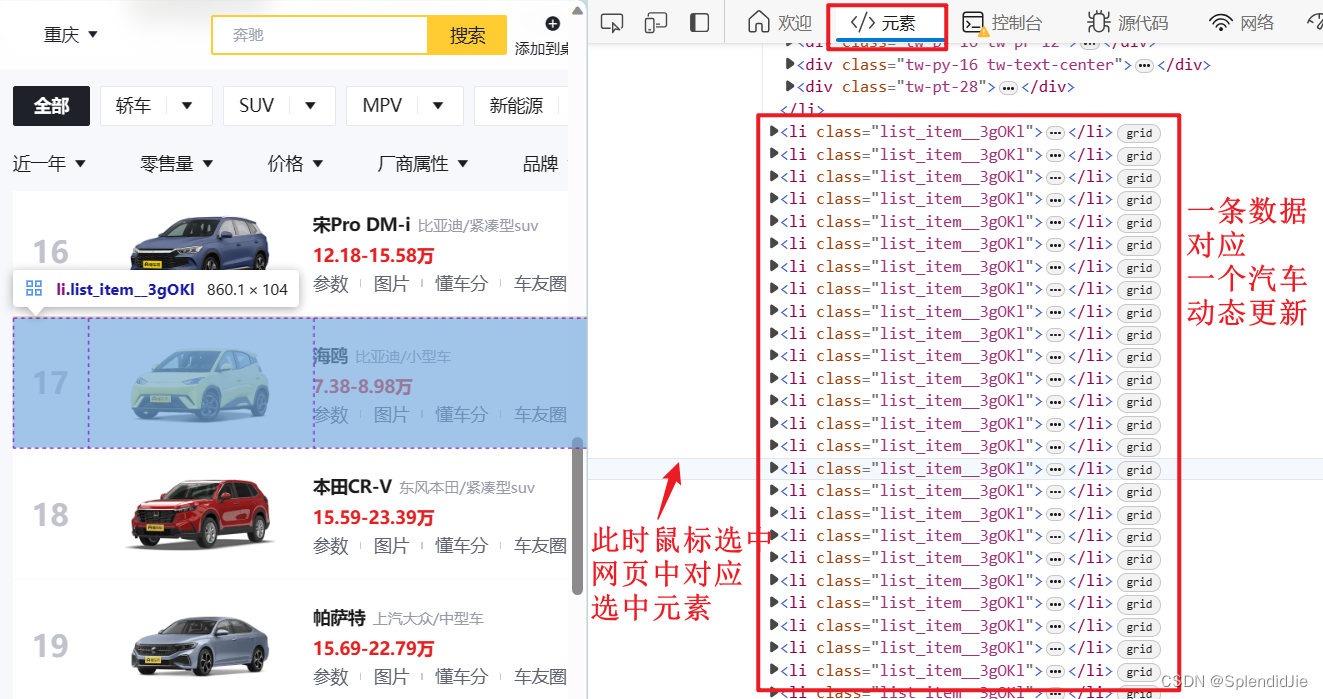The width and height of the screenshot is (1323, 699).
Task: Open the 帕萨特 car image
Action: [201, 646]
